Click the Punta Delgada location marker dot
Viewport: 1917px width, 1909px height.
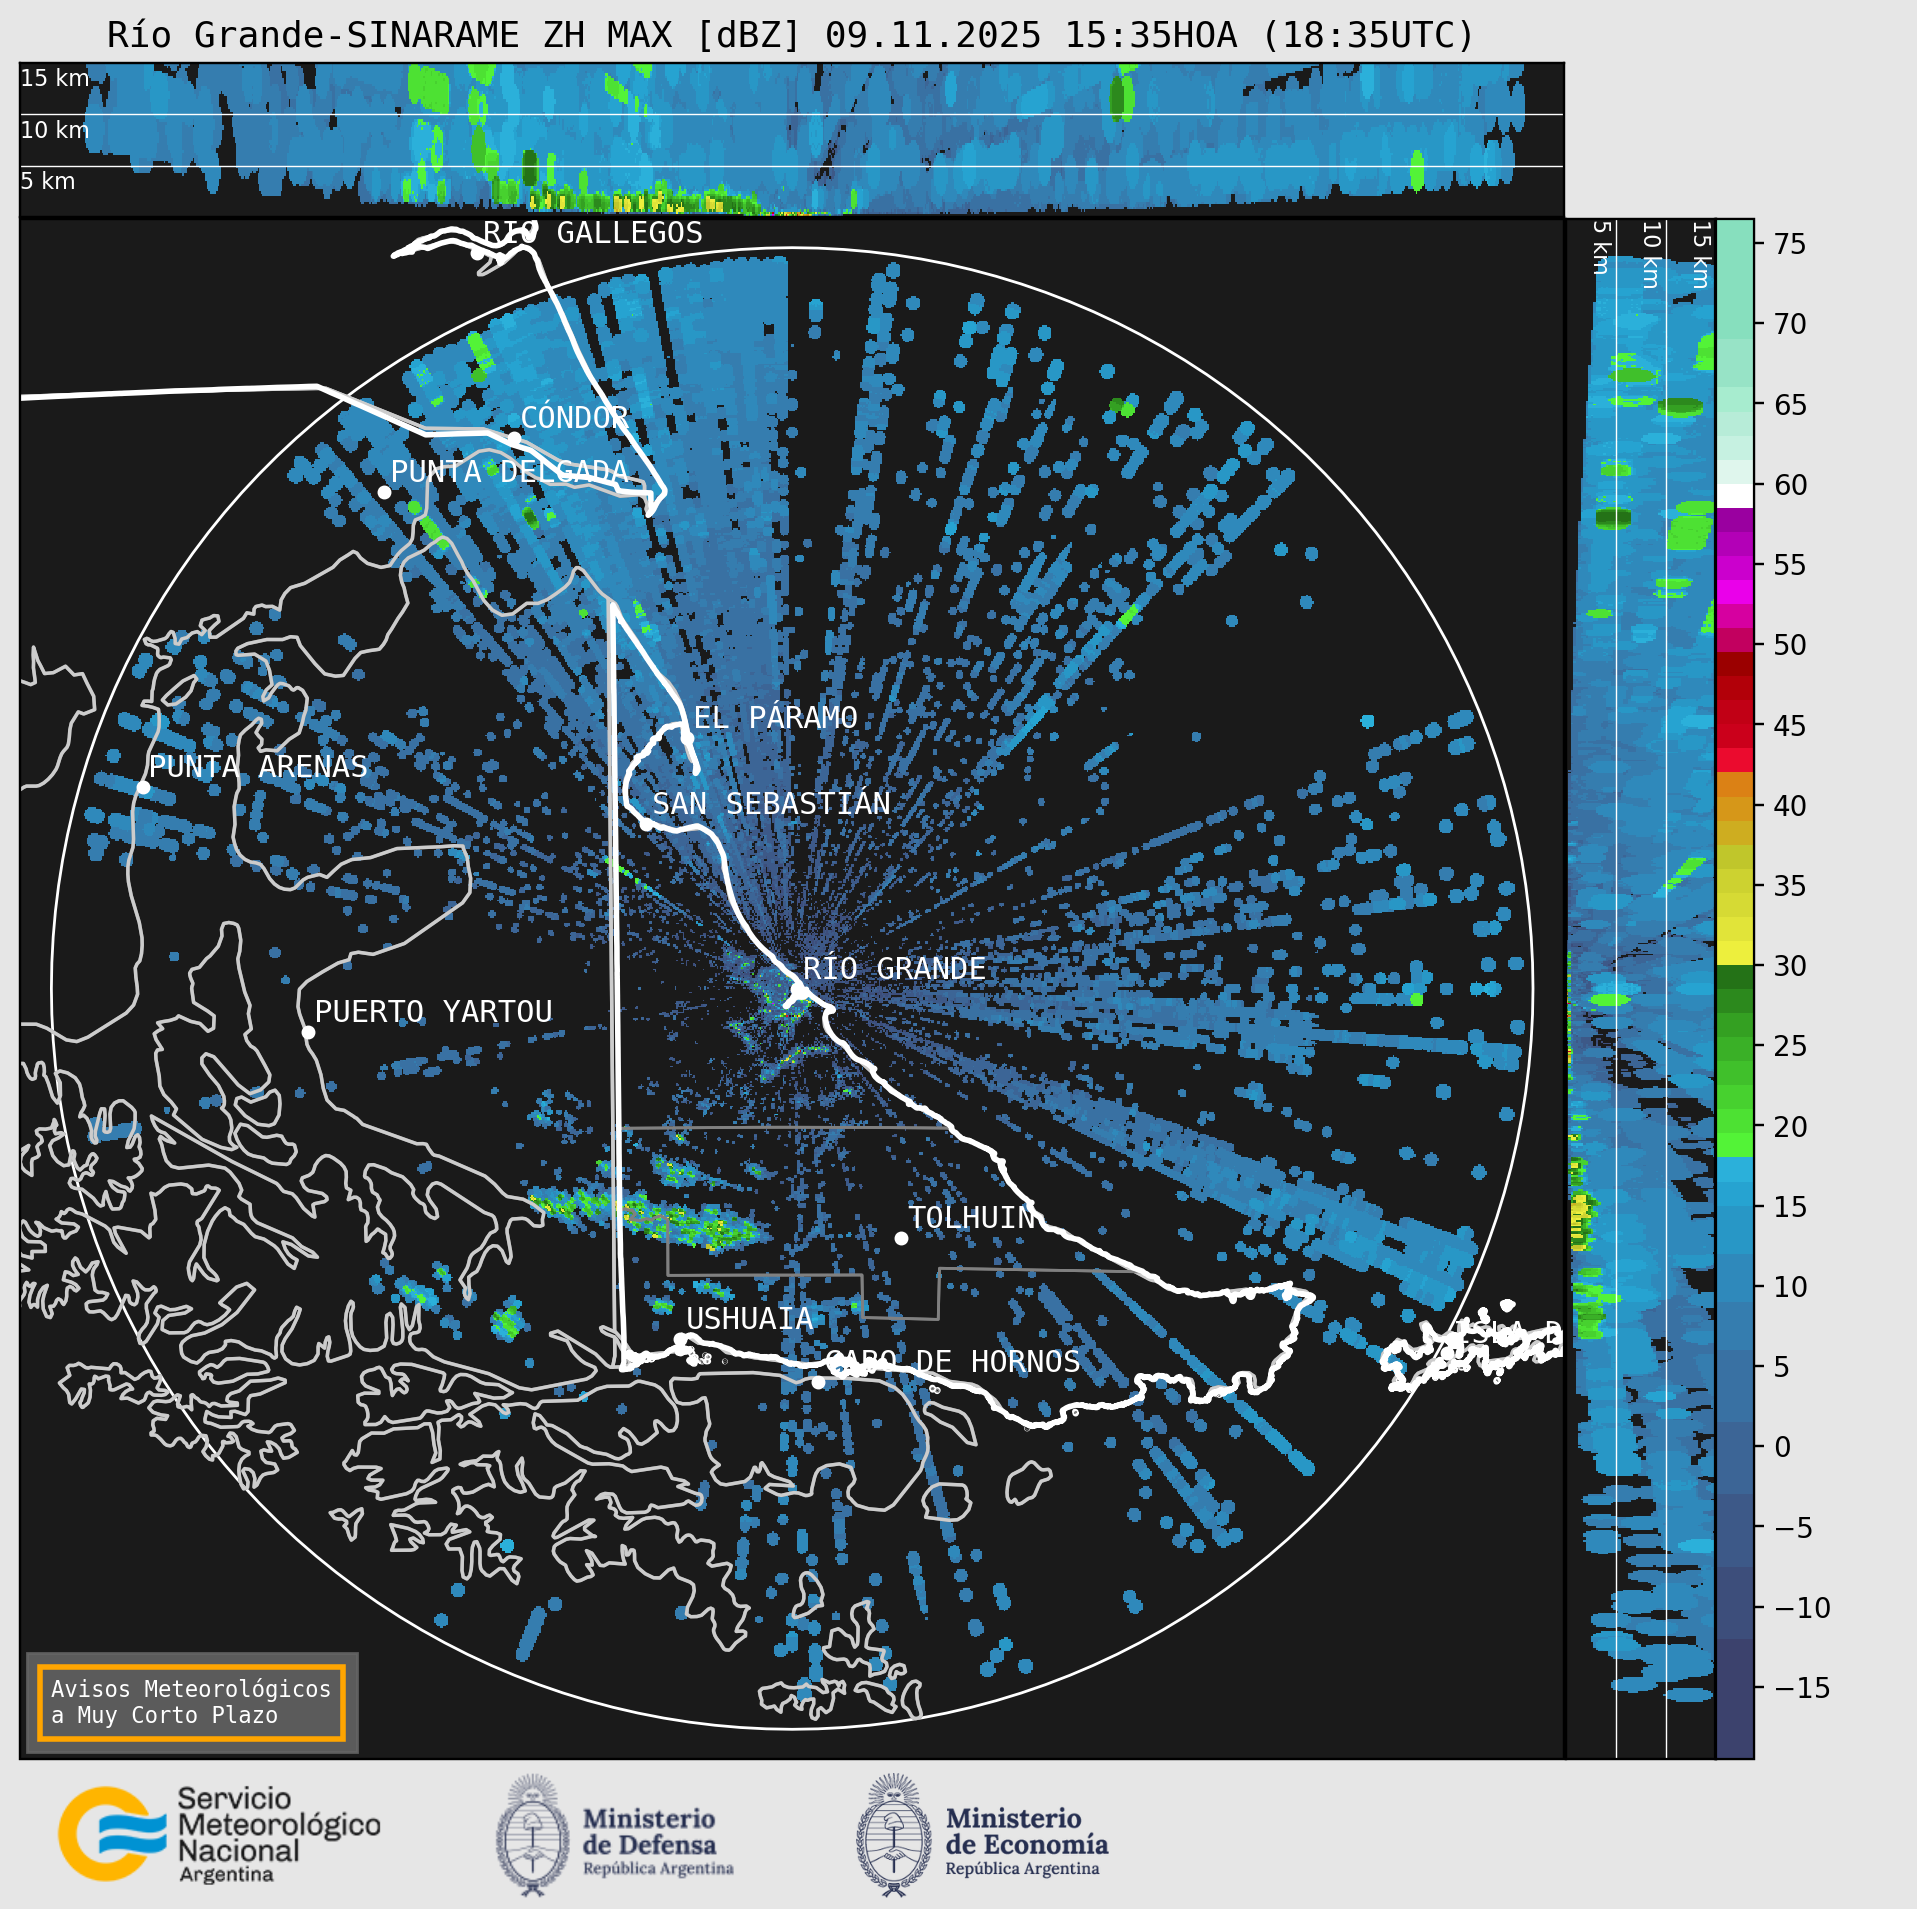click(384, 492)
